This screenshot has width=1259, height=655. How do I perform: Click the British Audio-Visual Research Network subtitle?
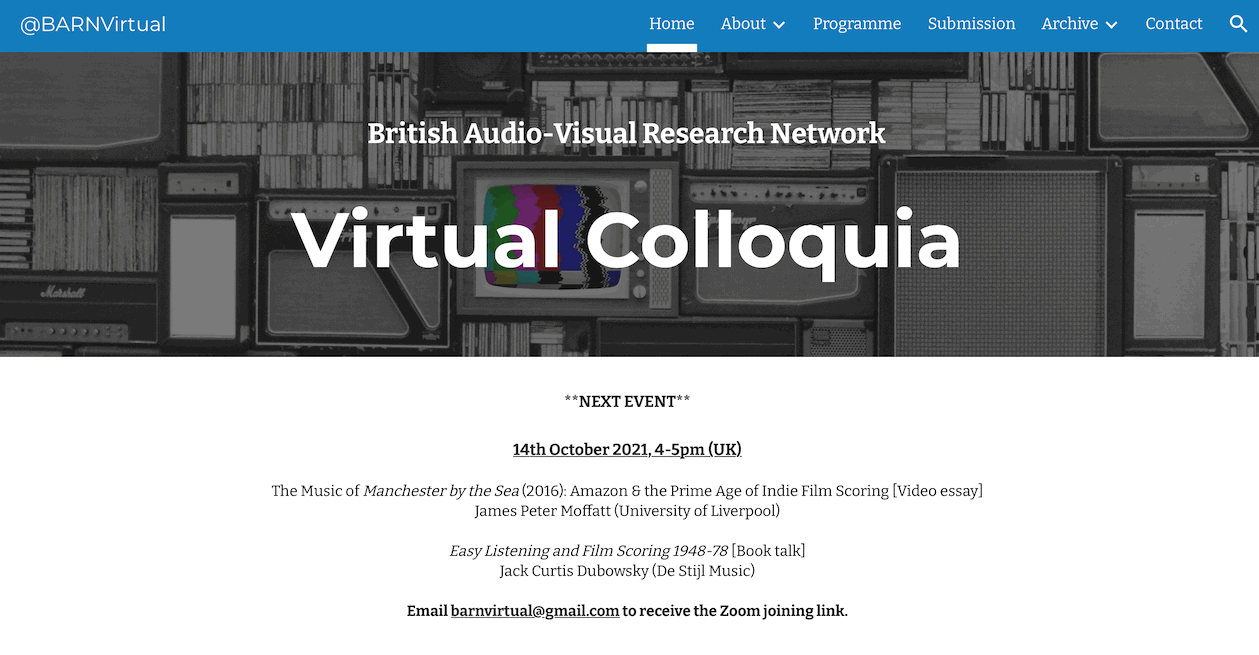pyautogui.click(x=627, y=133)
